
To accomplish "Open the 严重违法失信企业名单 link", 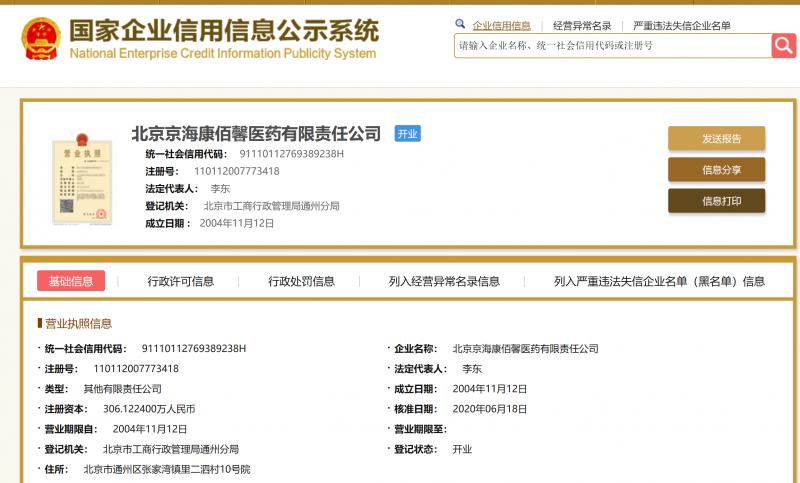I will (x=682, y=26).
